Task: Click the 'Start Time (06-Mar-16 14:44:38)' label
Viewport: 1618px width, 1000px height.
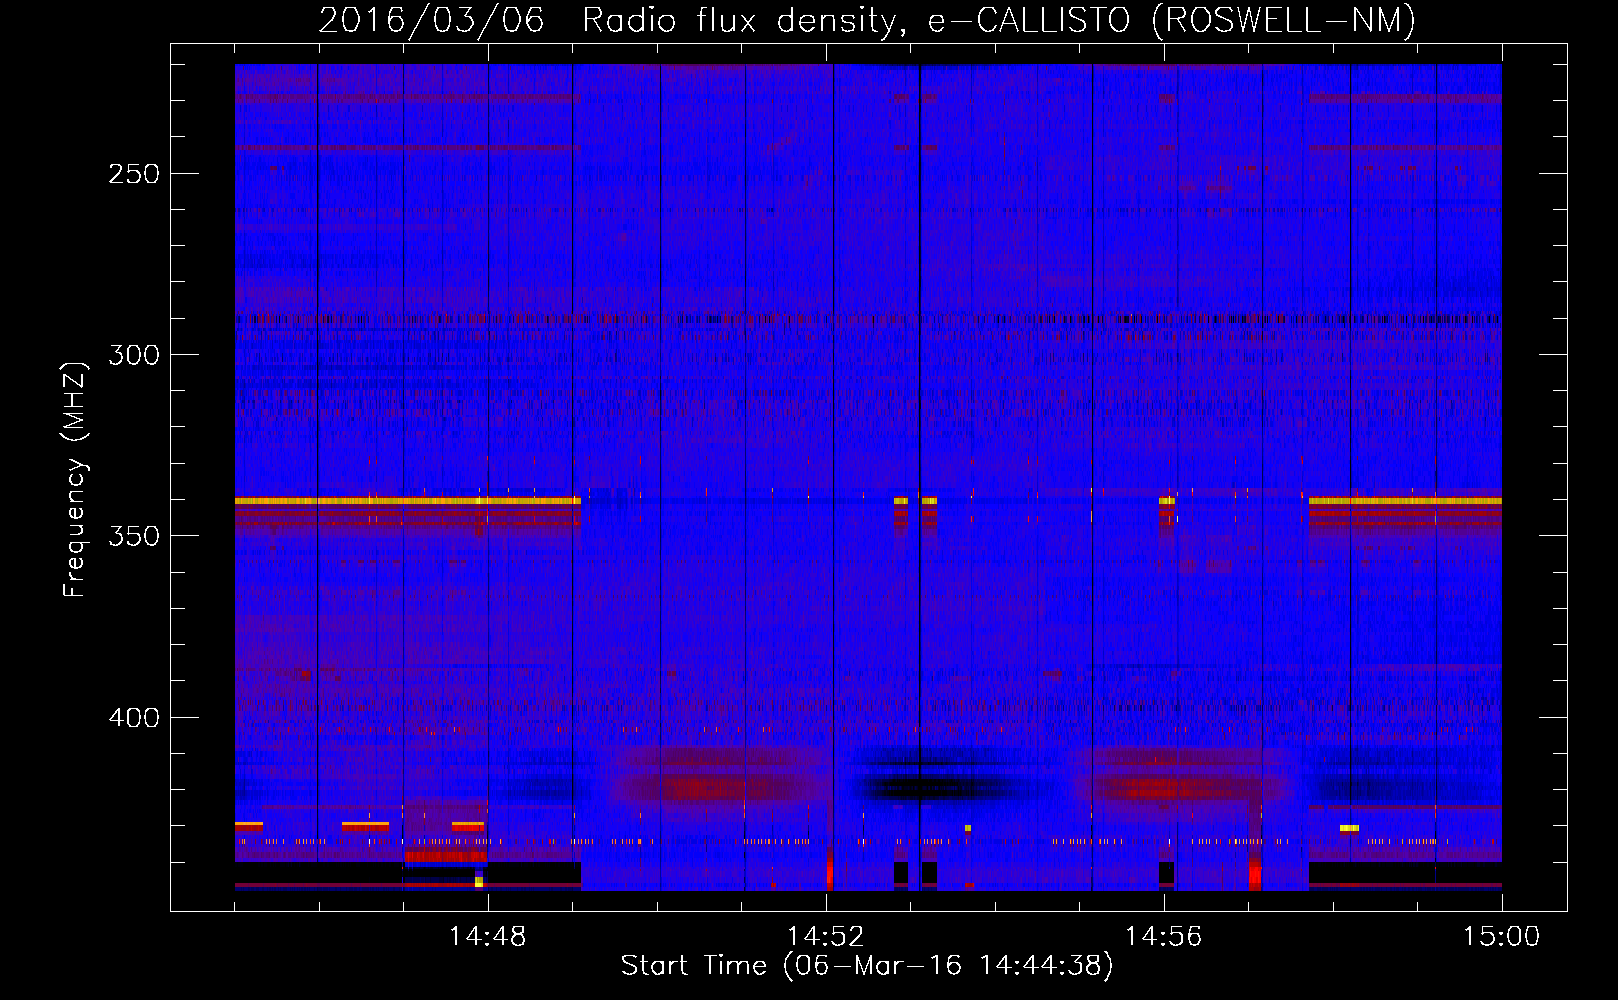Action: 867,966
